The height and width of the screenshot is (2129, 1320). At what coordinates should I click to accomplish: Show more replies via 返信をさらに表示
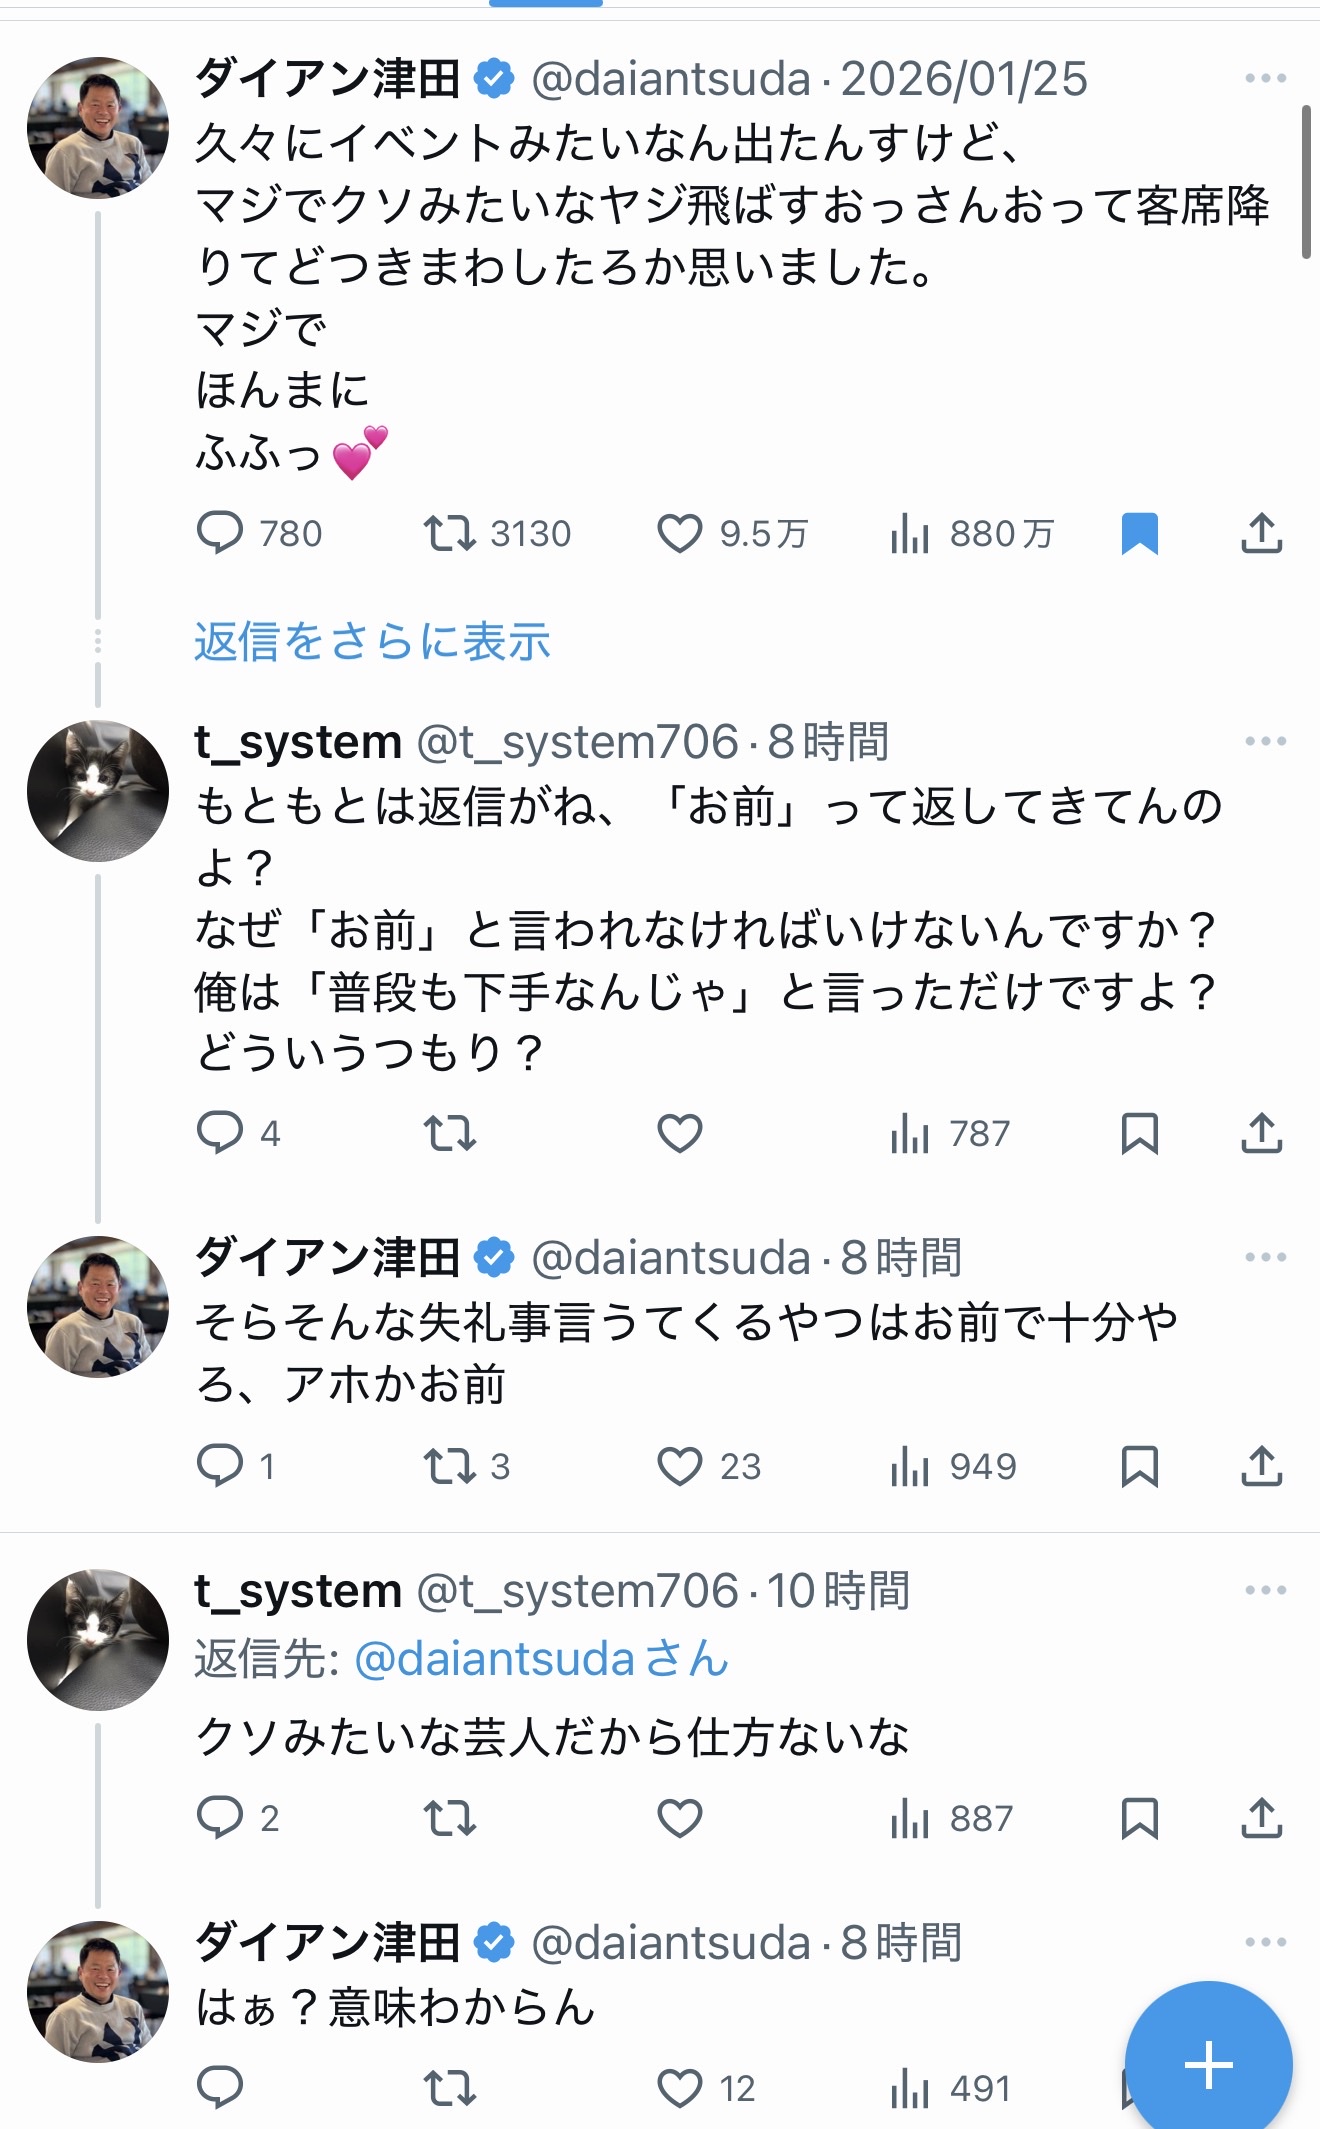372,641
